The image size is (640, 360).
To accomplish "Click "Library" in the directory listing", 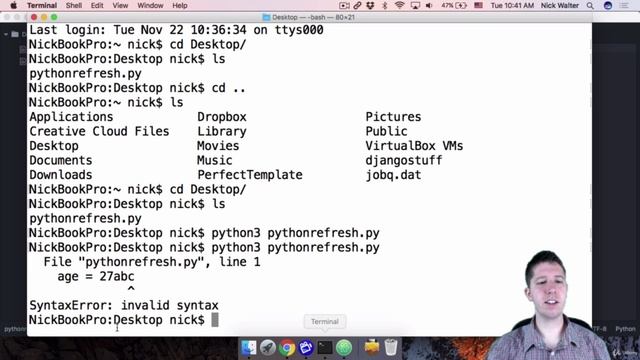I will (x=222, y=131).
